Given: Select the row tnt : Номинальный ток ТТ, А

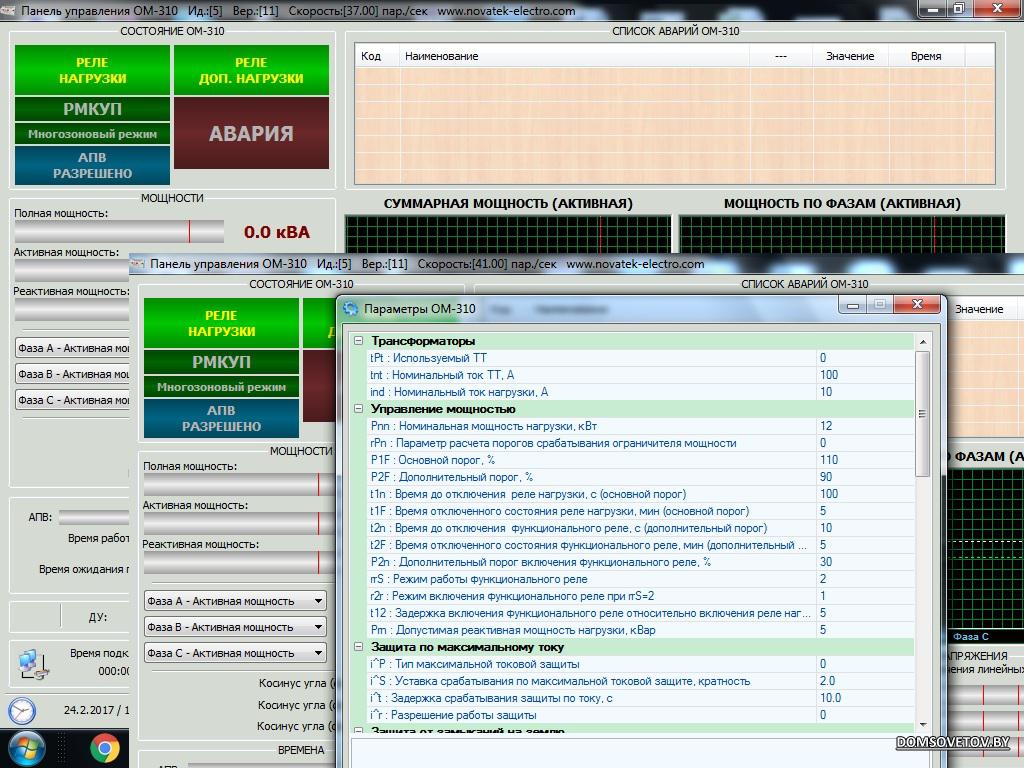Looking at the screenshot, I should (x=640, y=375).
